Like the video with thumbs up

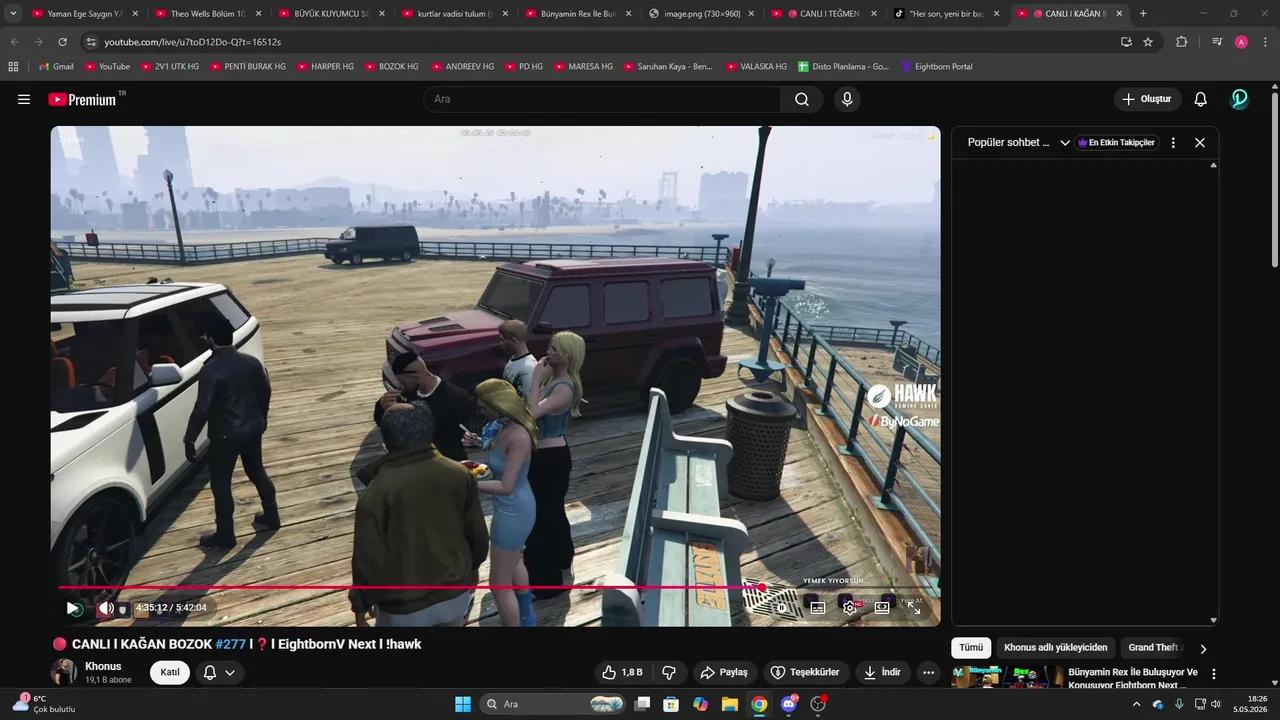coord(622,672)
